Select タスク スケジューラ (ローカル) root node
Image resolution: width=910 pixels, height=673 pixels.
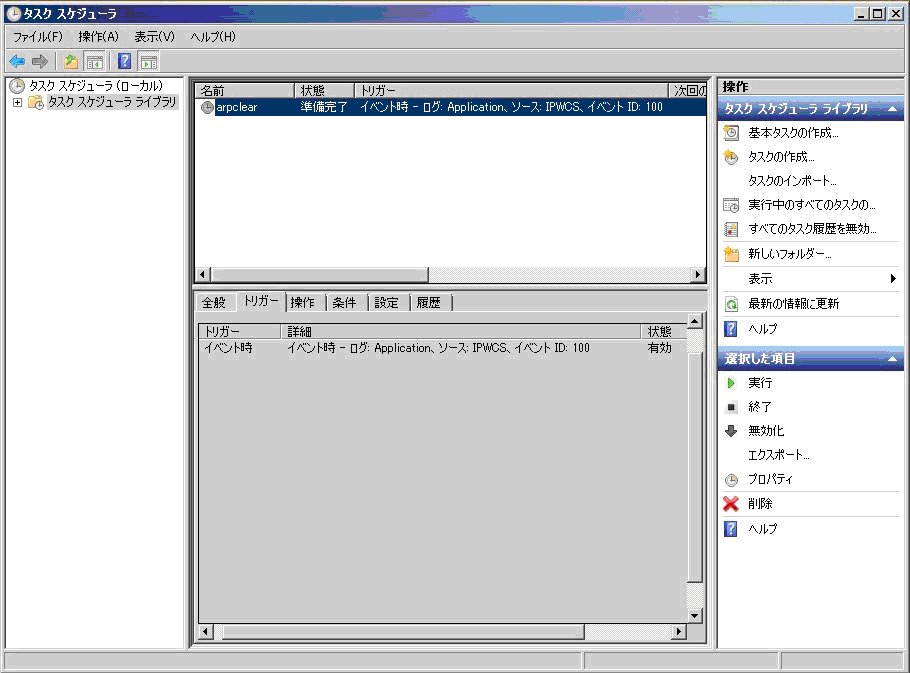coord(96,86)
